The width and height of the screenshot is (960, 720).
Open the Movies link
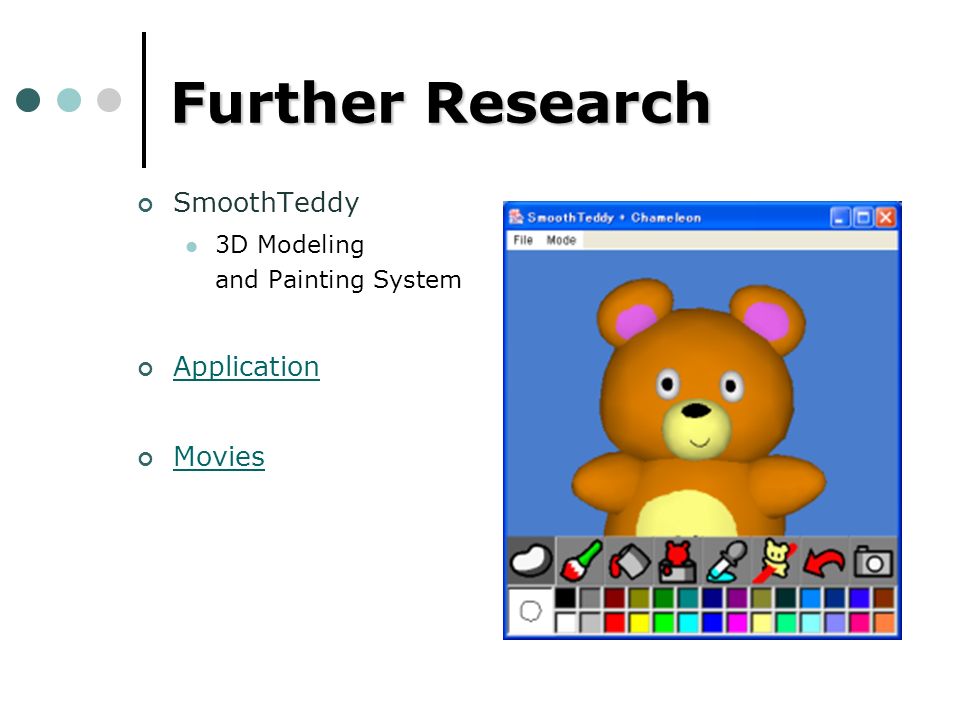(x=219, y=456)
